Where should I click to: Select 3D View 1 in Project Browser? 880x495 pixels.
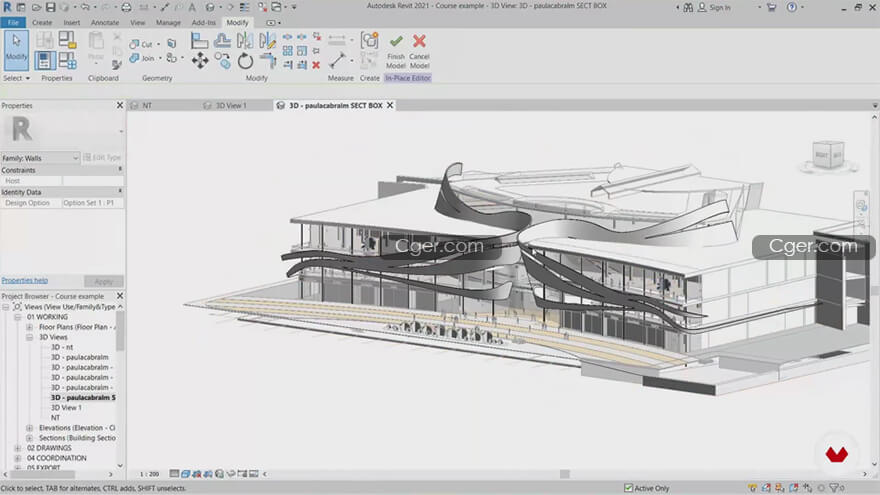tap(66, 408)
